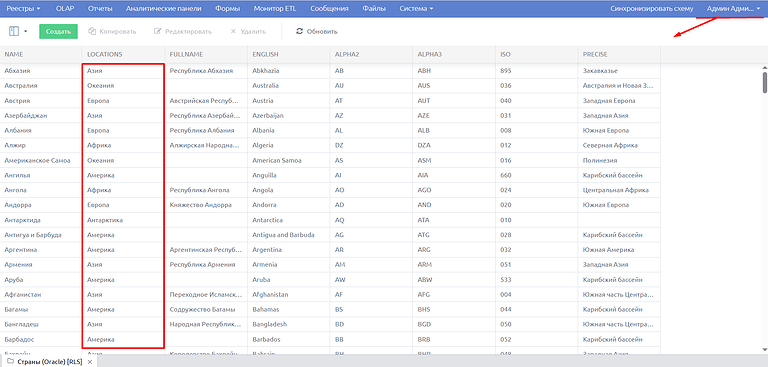Click Синхронизировать схему link

652,8
